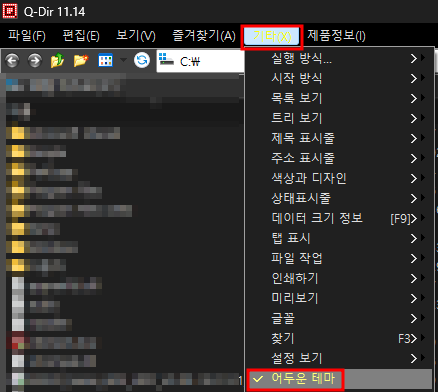
Task: Open dropdown arrow beside view layout icon
Action: pos(123,60)
